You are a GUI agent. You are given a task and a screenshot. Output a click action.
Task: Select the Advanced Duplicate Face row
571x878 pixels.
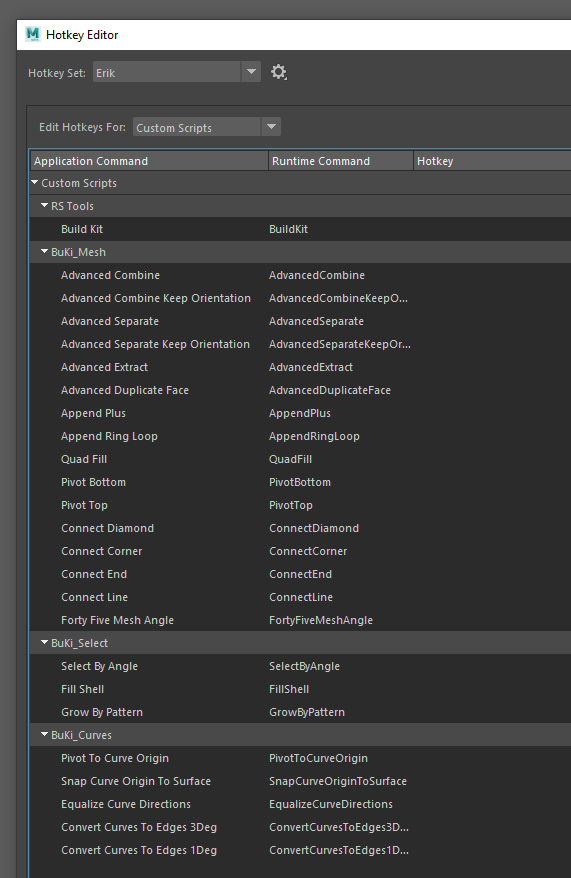tap(301, 390)
